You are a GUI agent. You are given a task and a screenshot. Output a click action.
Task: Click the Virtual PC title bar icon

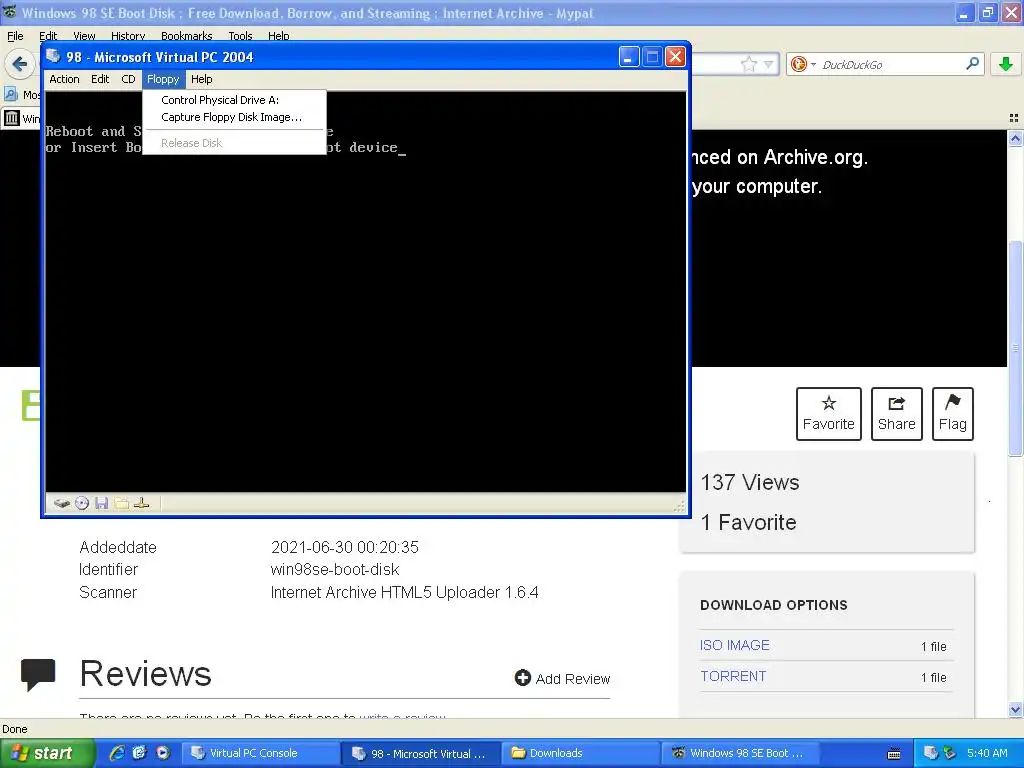click(x=54, y=56)
